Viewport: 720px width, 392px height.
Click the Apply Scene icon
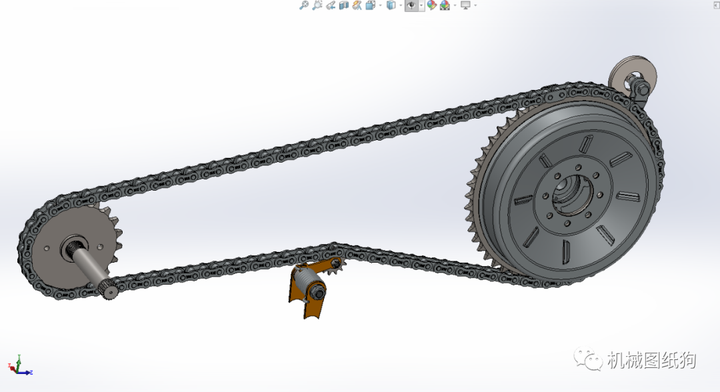[x=444, y=5]
